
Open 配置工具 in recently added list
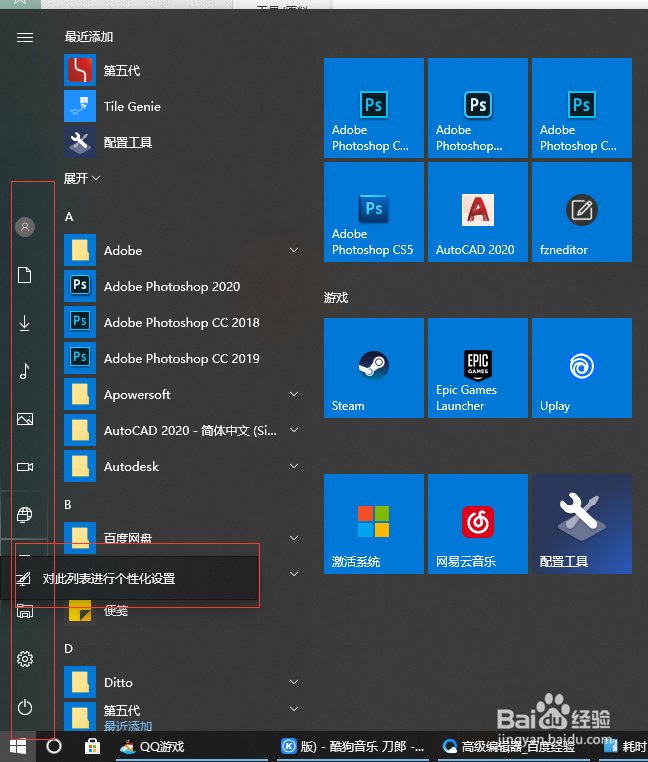181,142
